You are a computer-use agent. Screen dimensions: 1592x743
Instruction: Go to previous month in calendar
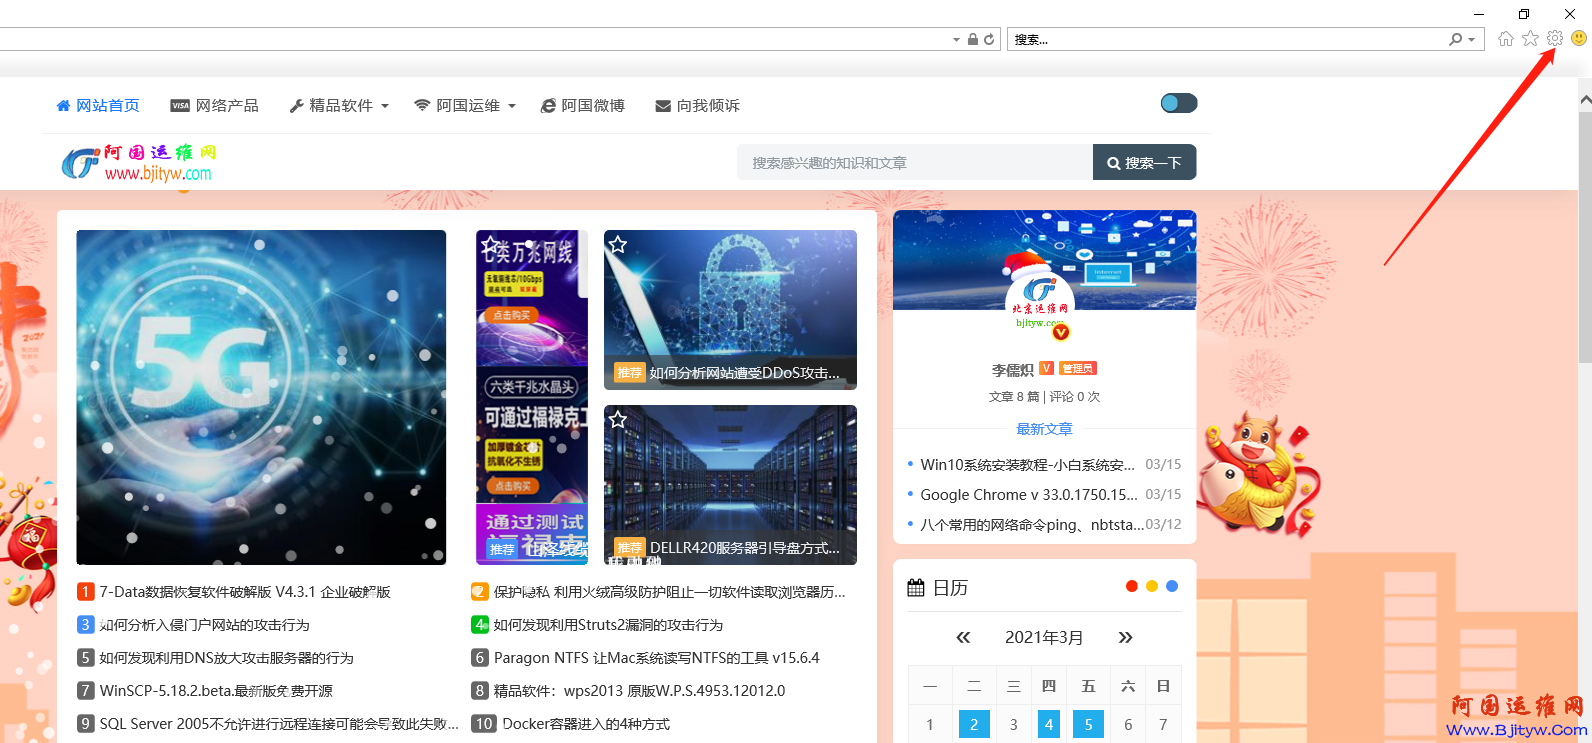pyautogui.click(x=963, y=637)
